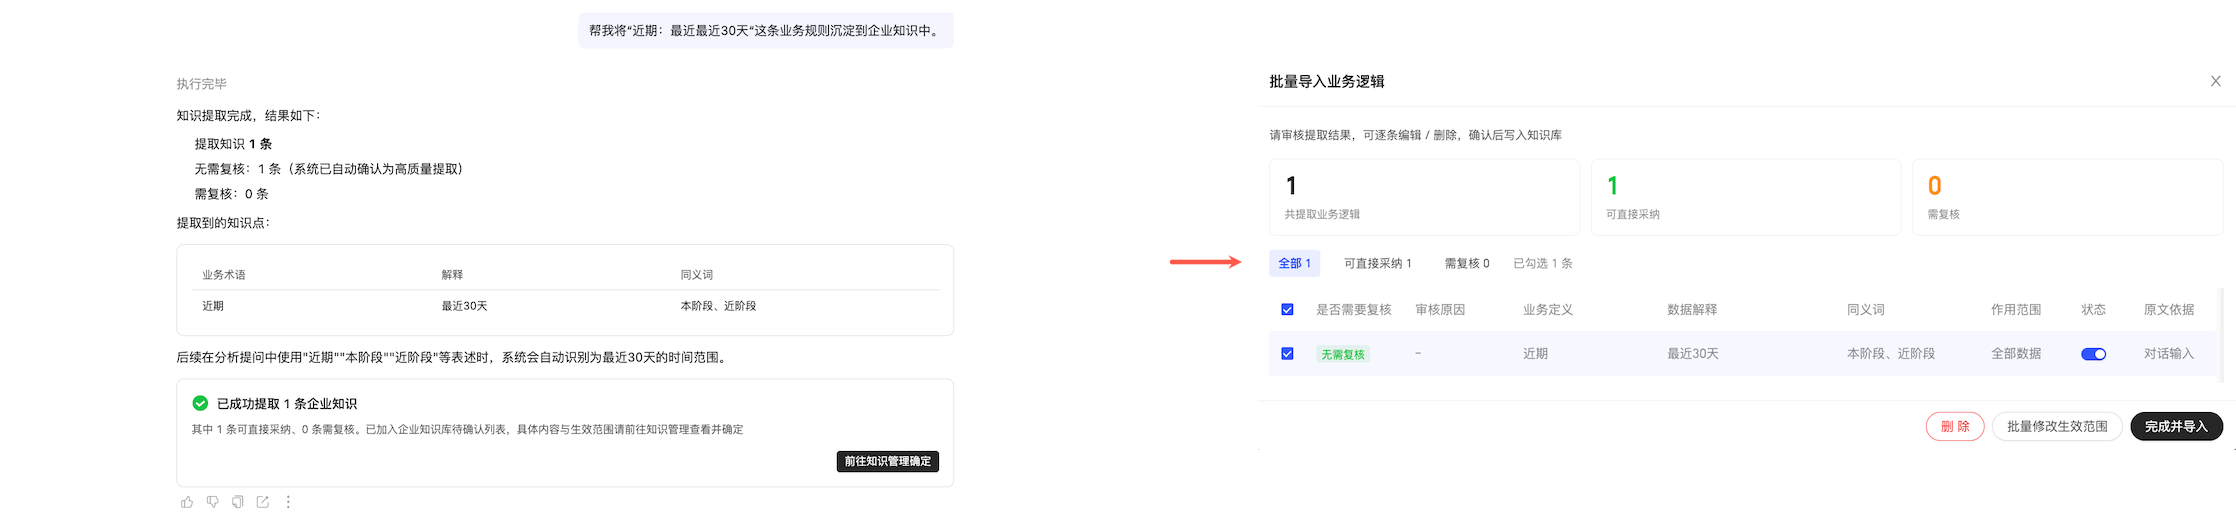2236x514 pixels.
Task: Switch to the 需复核 0 tab
Action: click(1466, 263)
